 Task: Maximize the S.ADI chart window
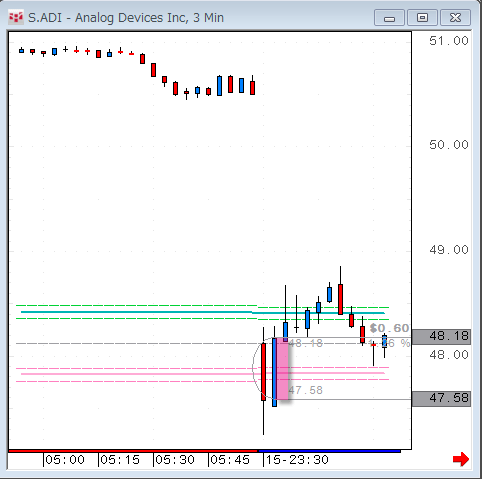click(x=422, y=18)
